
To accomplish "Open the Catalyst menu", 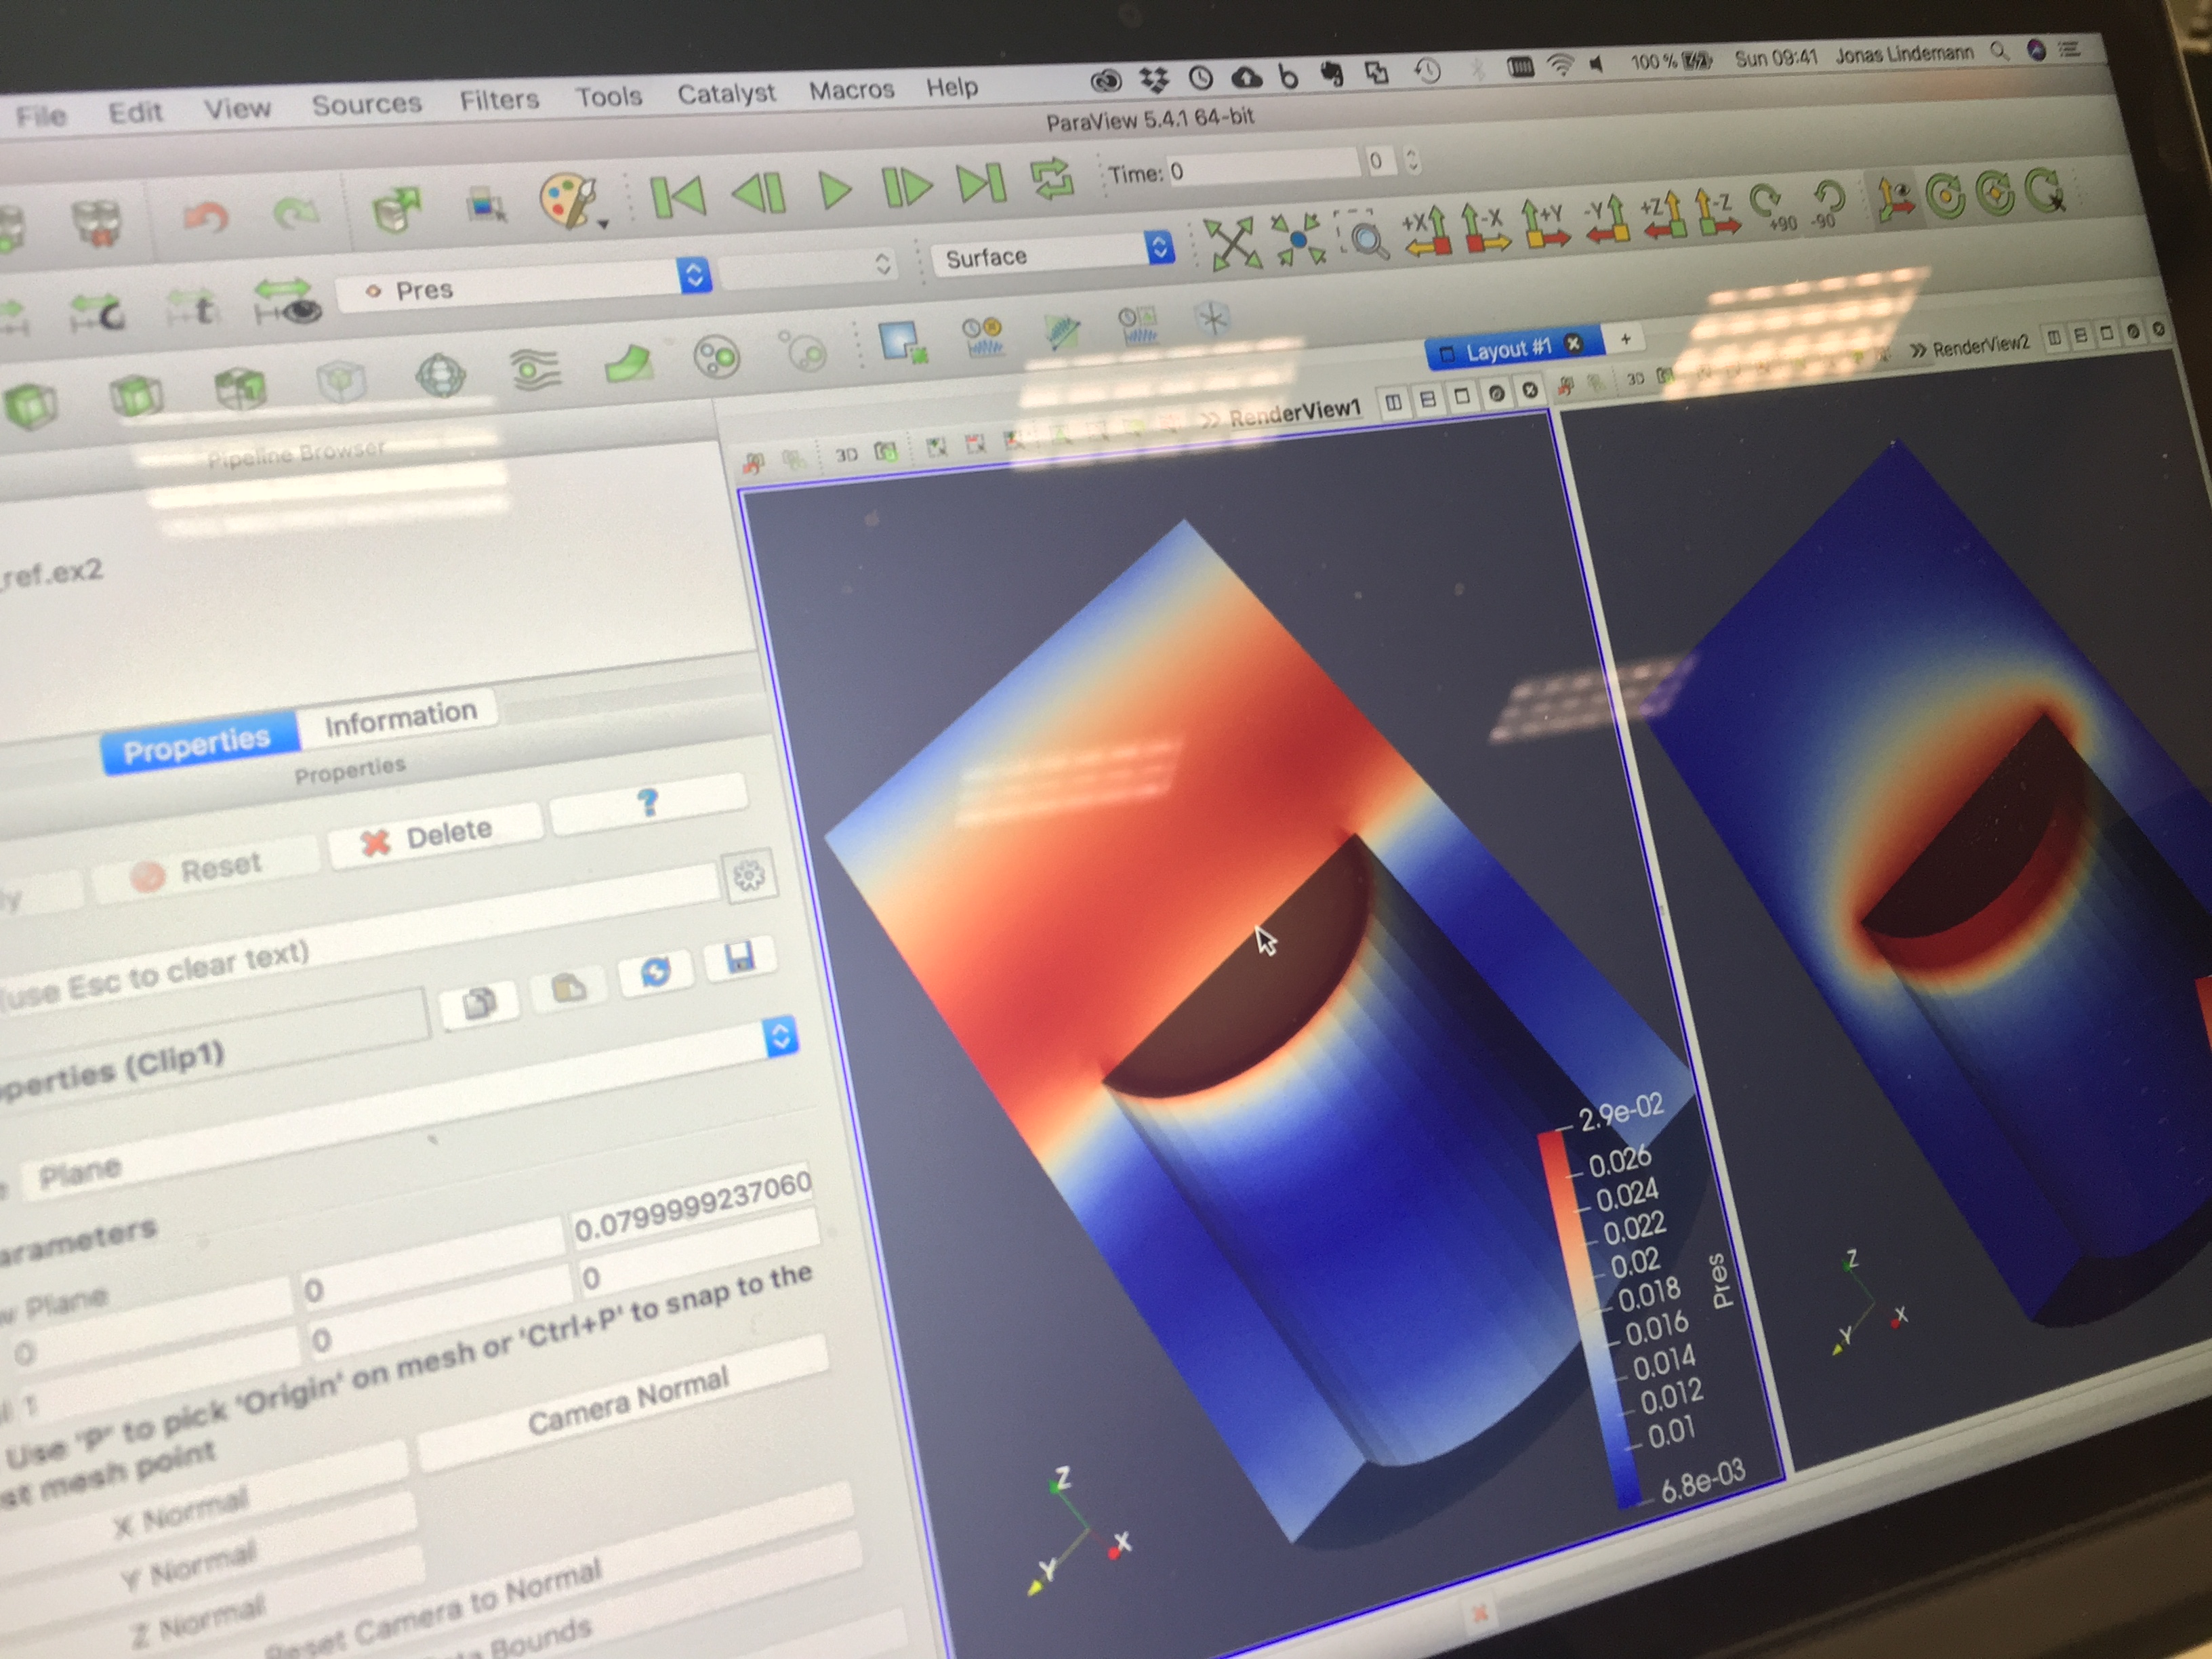I will (x=726, y=93).
